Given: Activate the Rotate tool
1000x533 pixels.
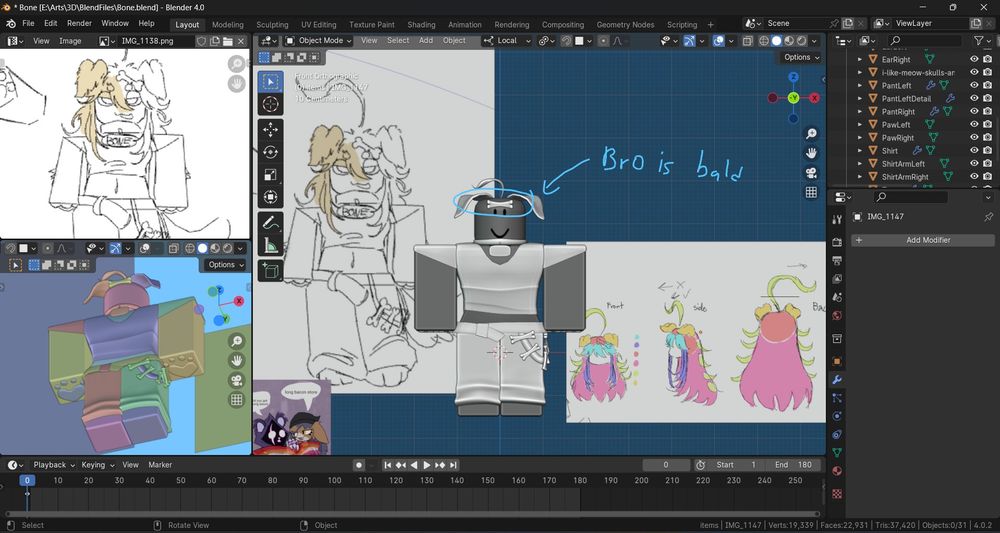Looking at the screenshot, I should point(270,152).
